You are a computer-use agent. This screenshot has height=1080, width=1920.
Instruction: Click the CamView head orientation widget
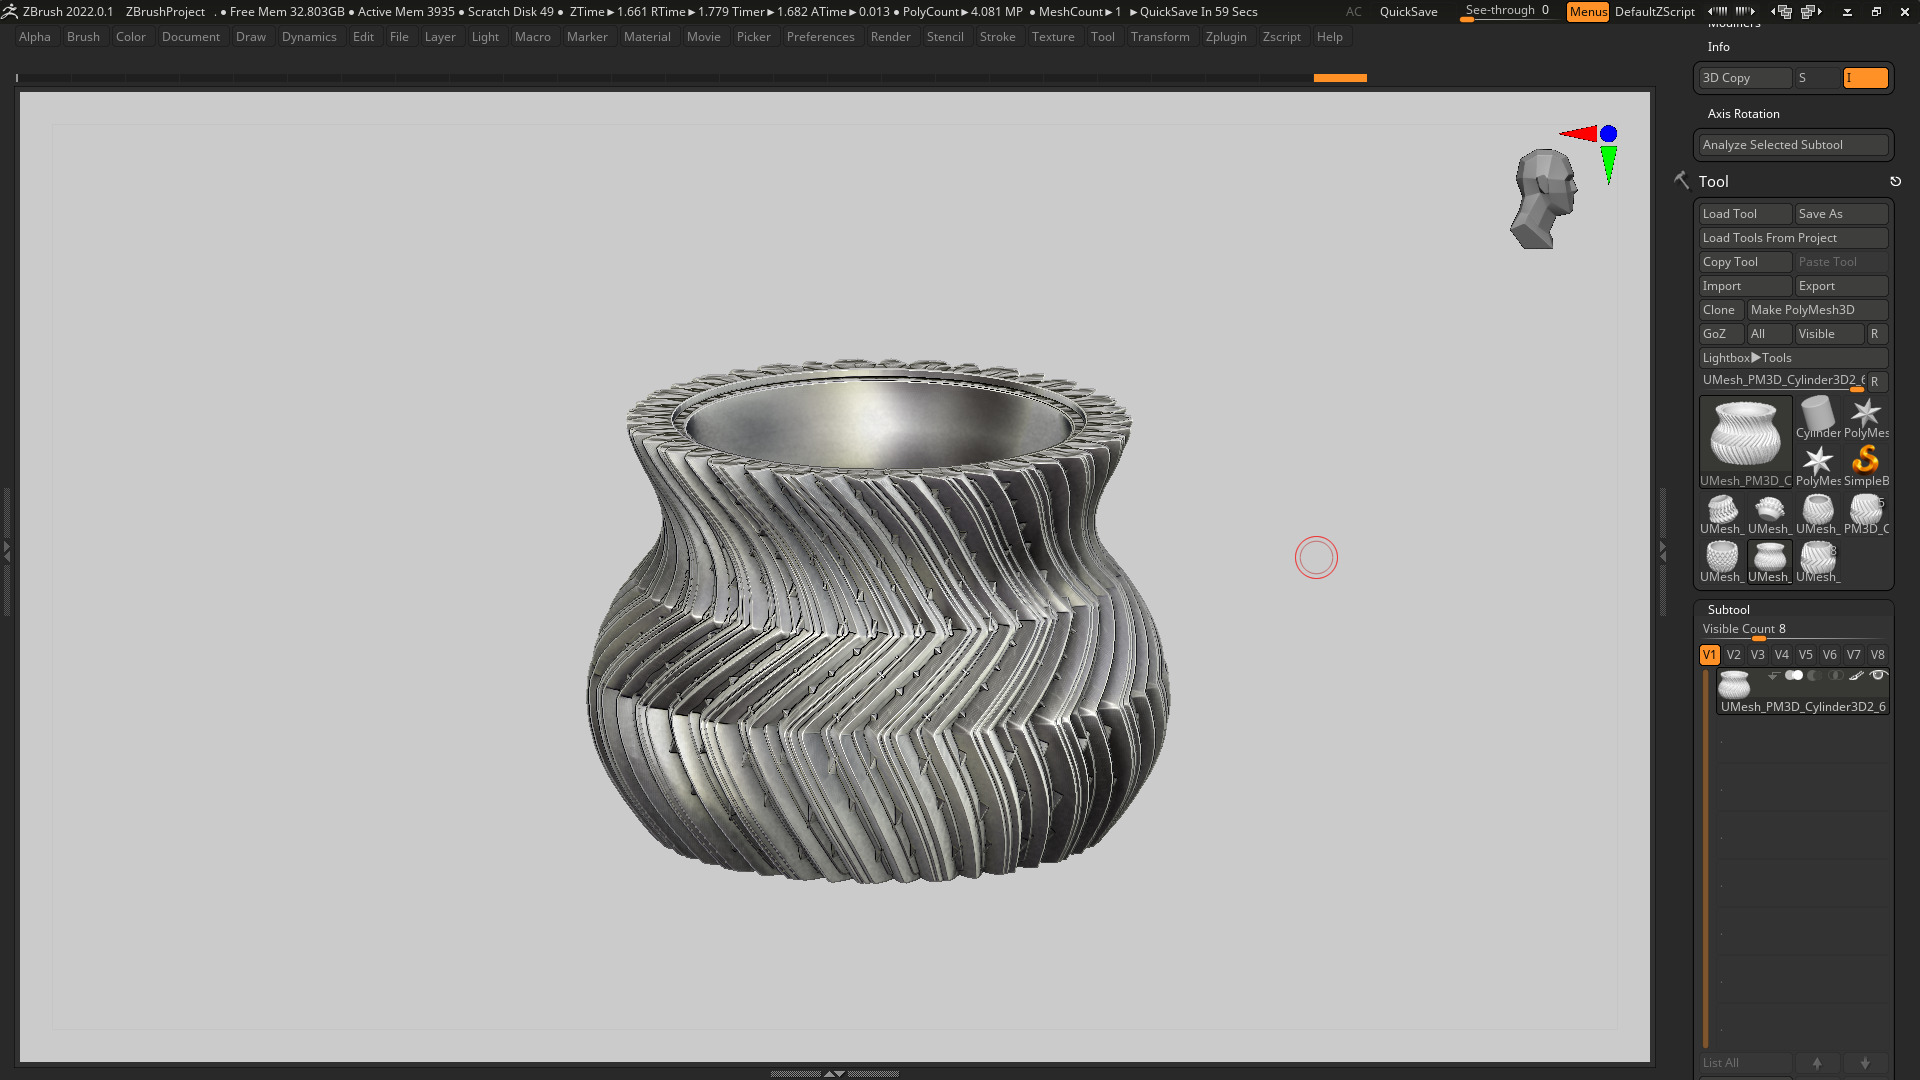tap(1543, 198)
